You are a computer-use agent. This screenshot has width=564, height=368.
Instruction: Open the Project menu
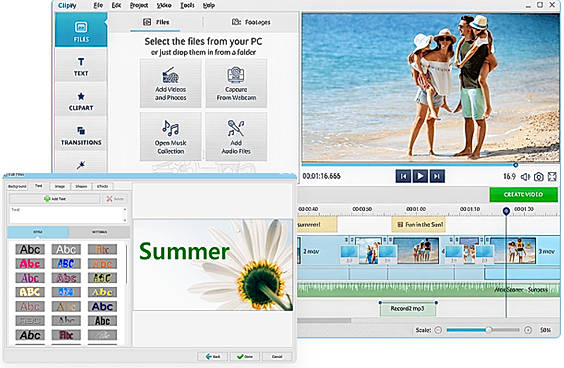point(139,5)
